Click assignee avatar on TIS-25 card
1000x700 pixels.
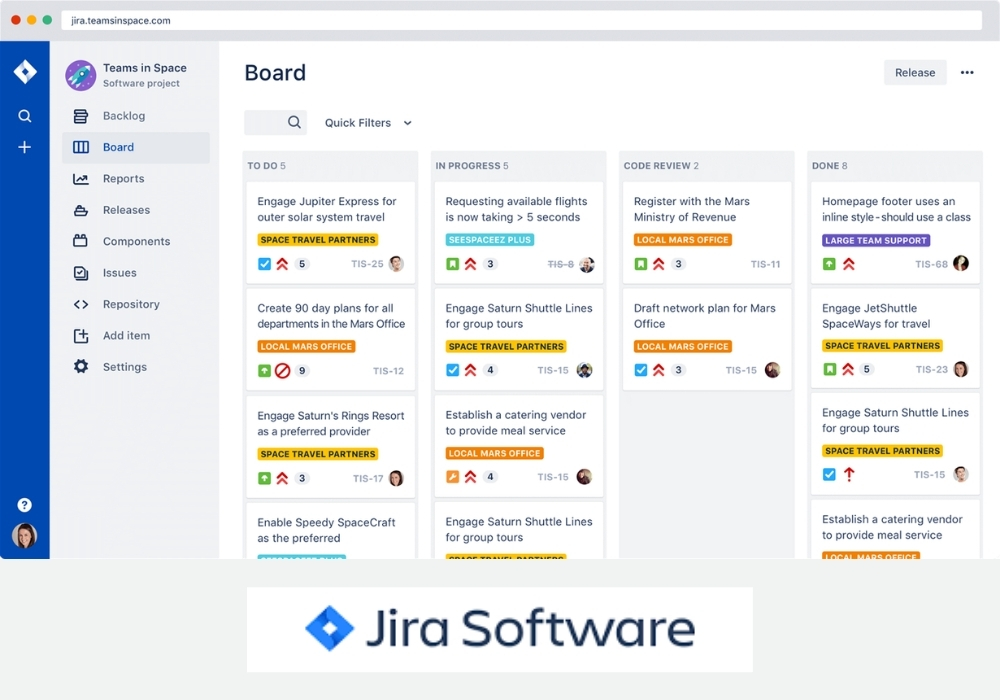click(397, 264)
